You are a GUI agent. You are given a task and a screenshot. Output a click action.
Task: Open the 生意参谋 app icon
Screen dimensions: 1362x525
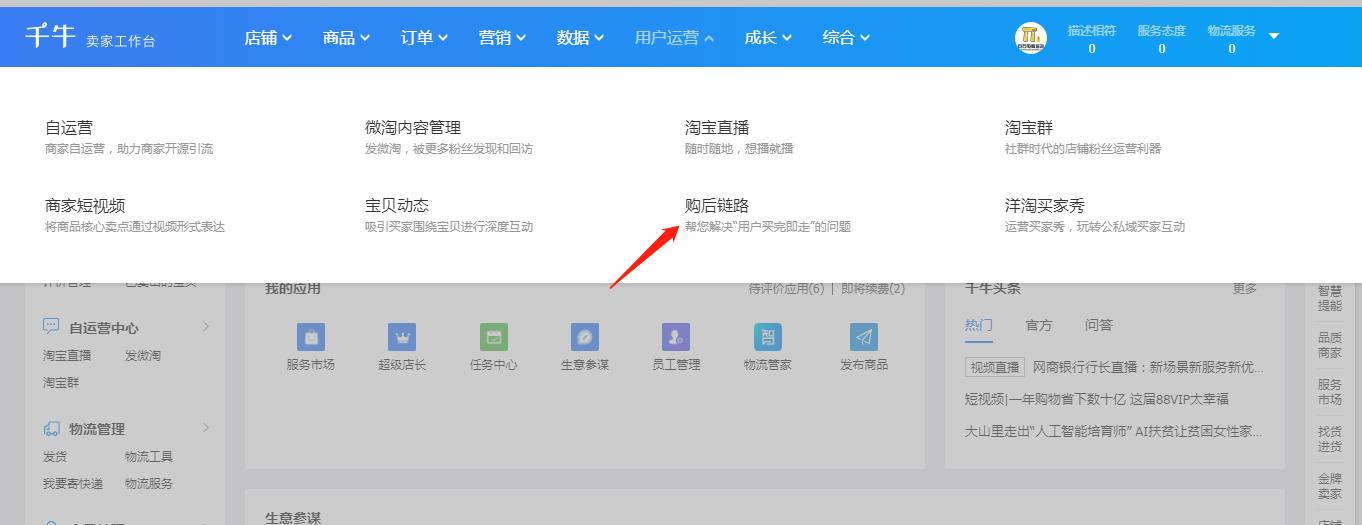pyautogui.click(x=585, y=337)
